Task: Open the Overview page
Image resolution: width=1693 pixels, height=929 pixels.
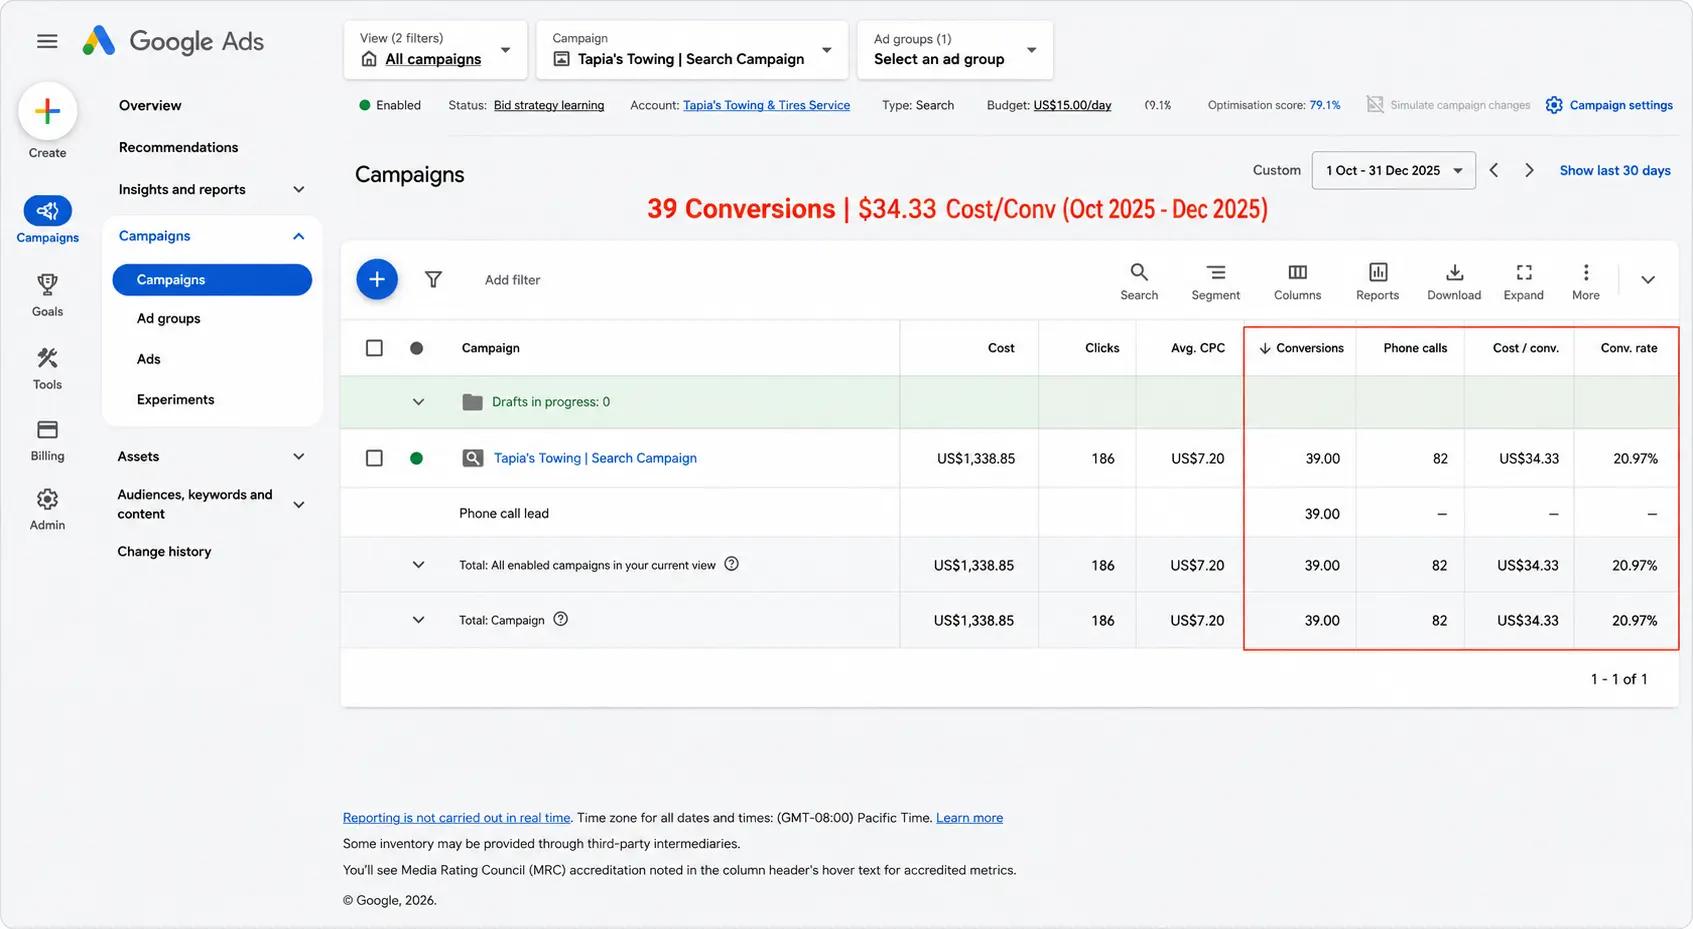Action: [x=150, y=105]
